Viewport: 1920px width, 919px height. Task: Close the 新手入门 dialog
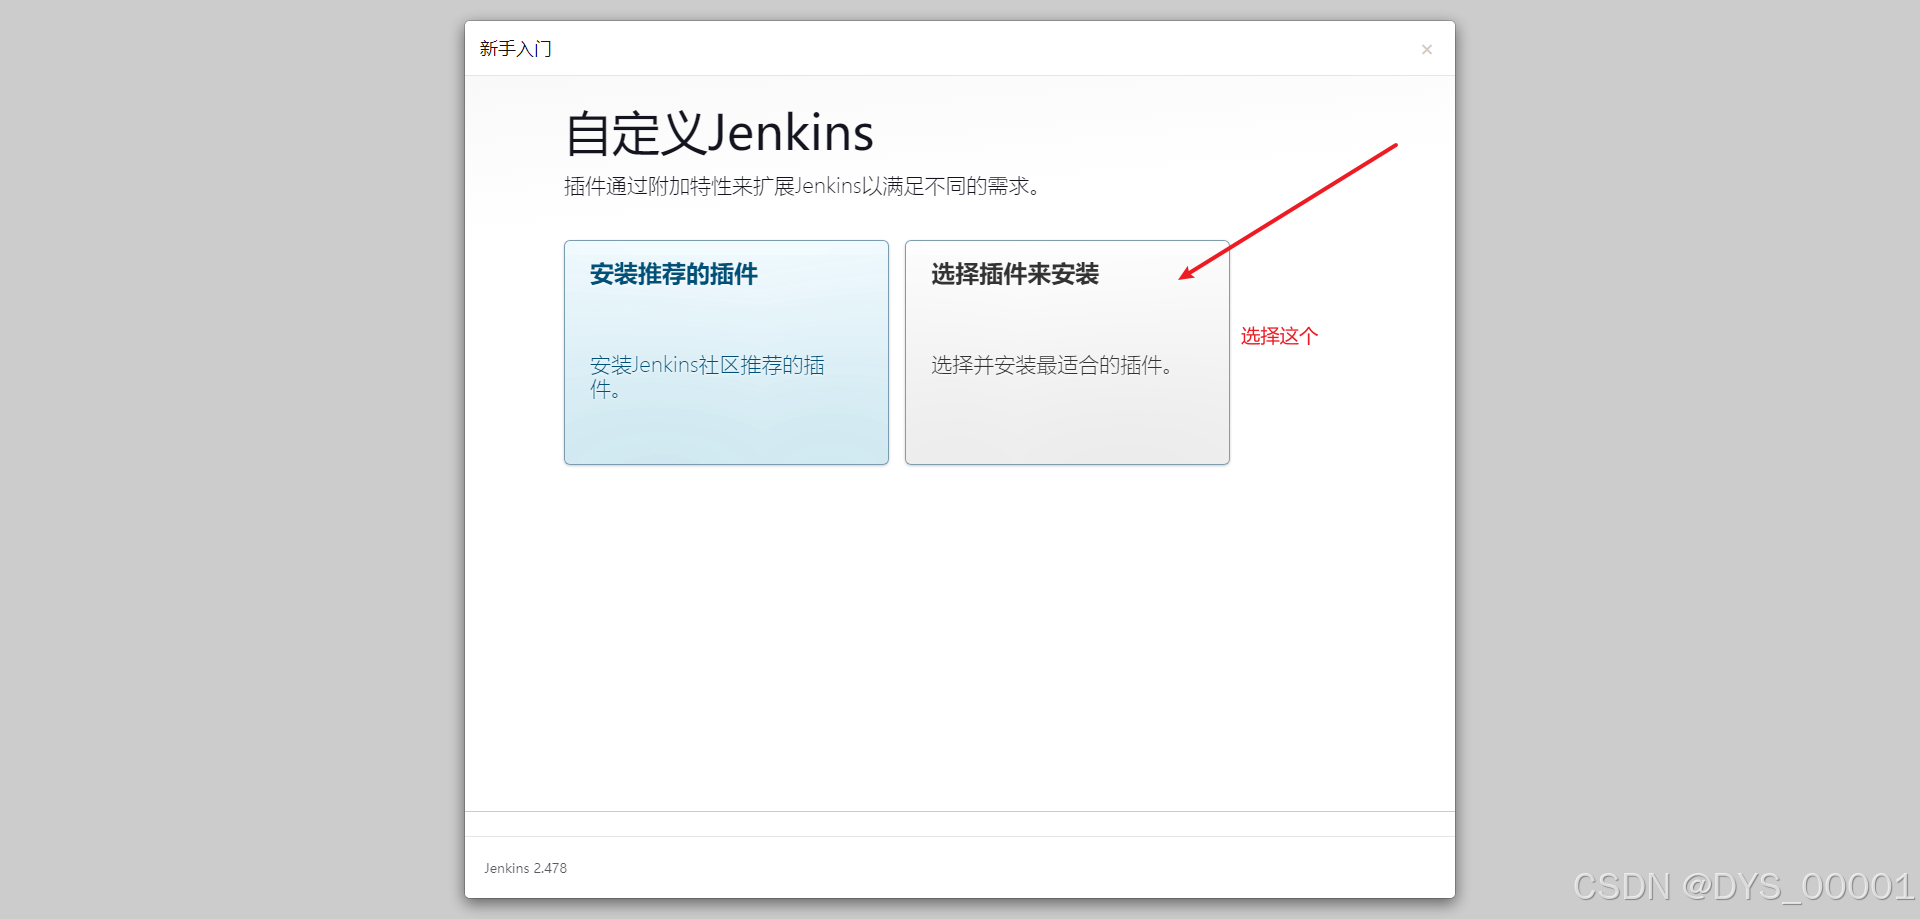[x=1427, y=49]
